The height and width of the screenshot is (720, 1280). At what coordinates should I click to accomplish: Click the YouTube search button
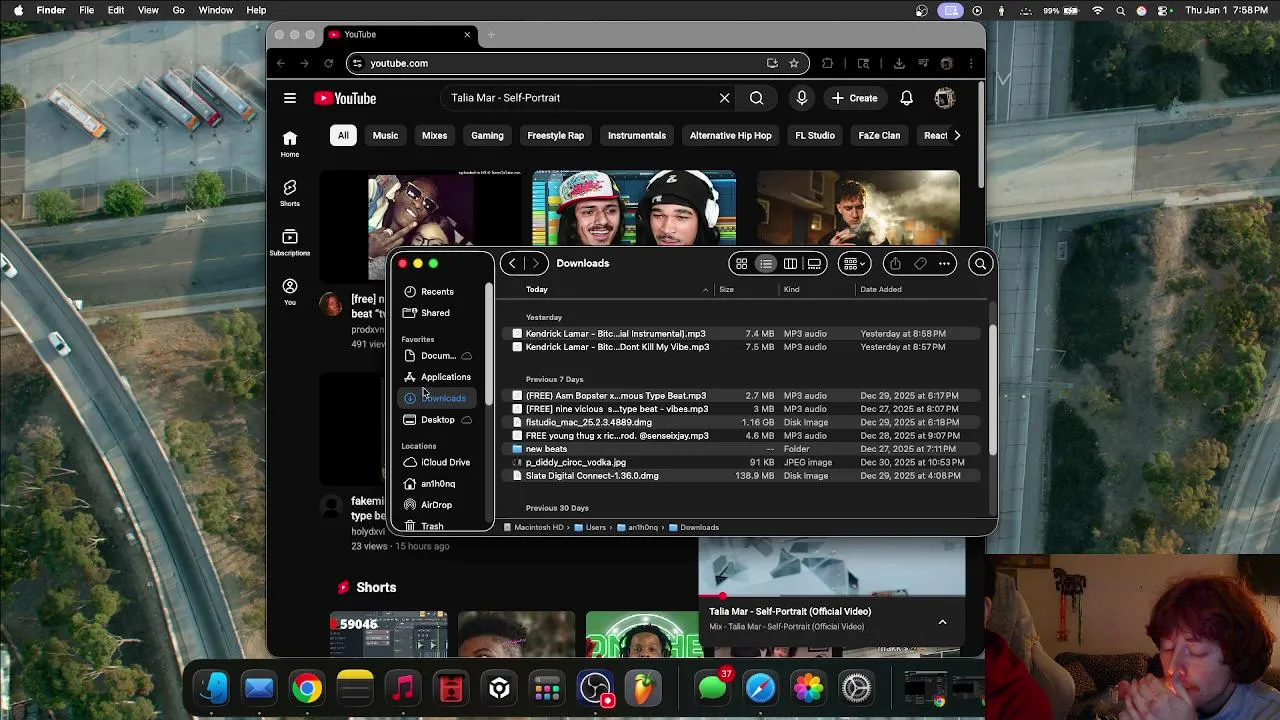coord(757,98)
